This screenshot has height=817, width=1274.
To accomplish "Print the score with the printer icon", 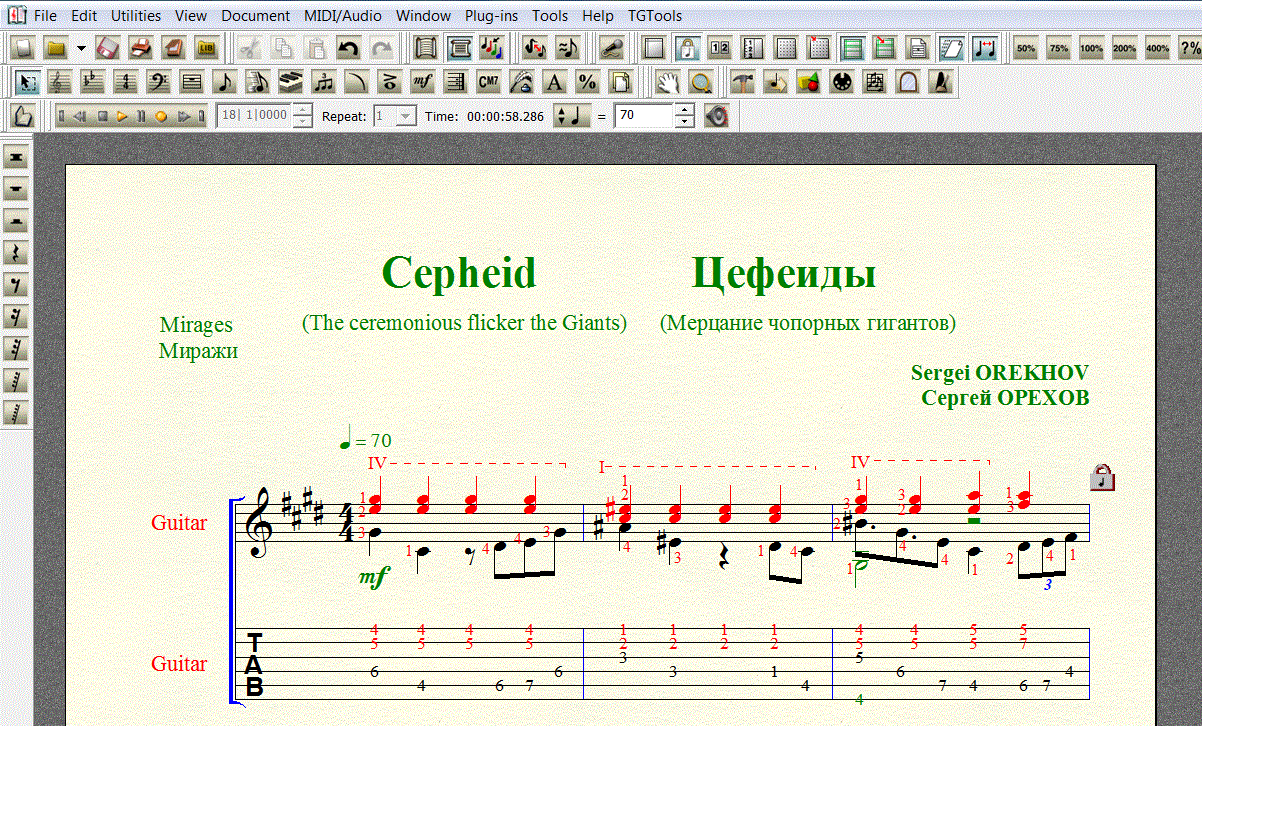I will tap(141, 48).
